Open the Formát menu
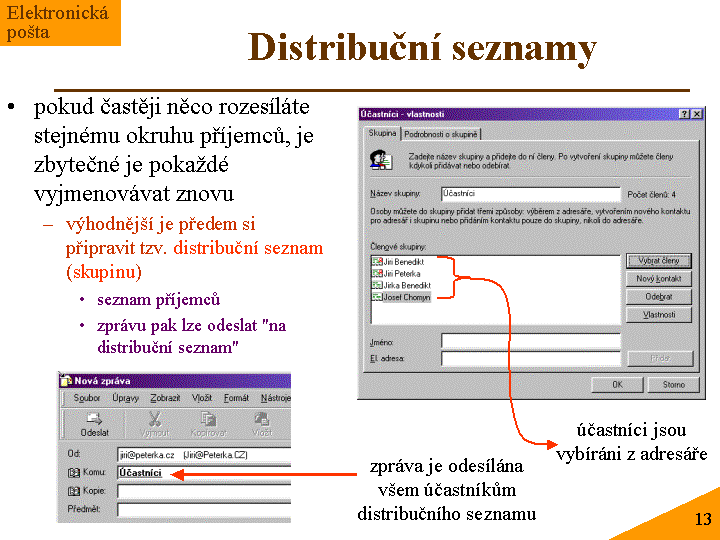Viewport: 720px width, 540px height. [x=236, y=398]
